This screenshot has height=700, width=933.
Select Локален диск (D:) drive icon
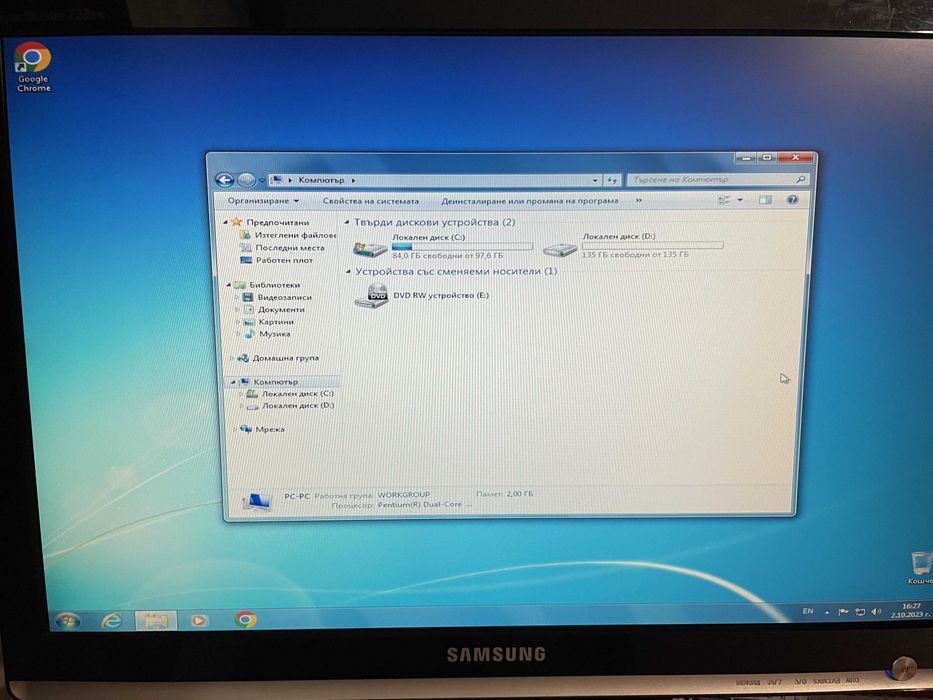(x=559, y=249)
